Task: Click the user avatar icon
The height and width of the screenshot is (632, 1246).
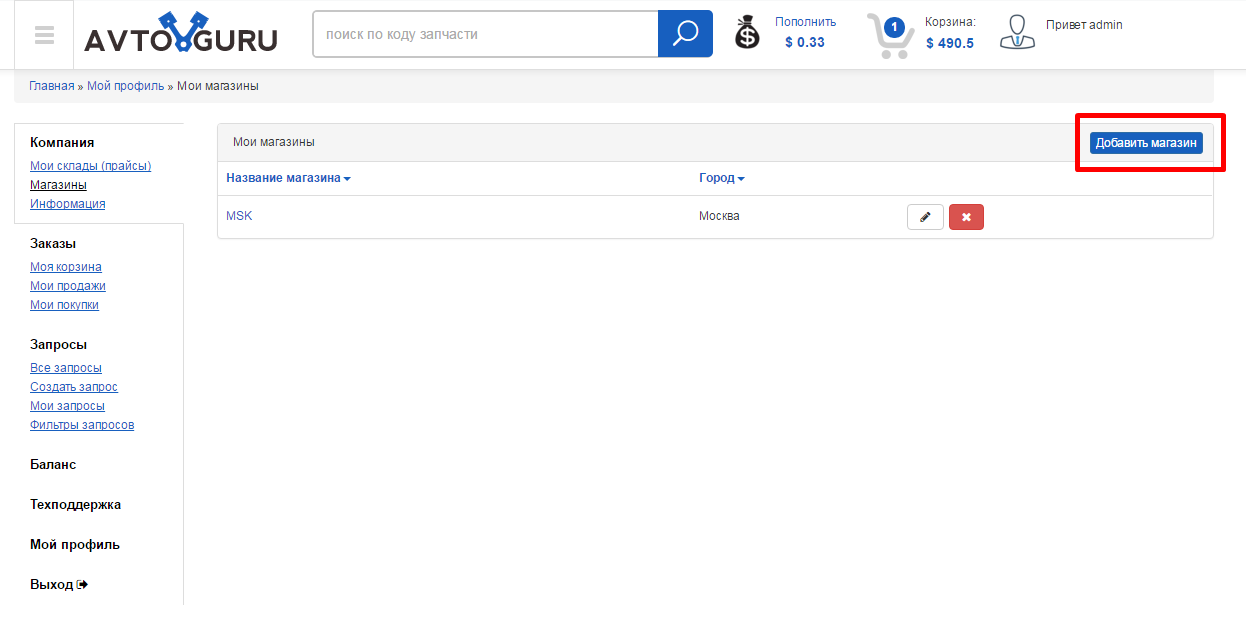Action: point(1017,33)
